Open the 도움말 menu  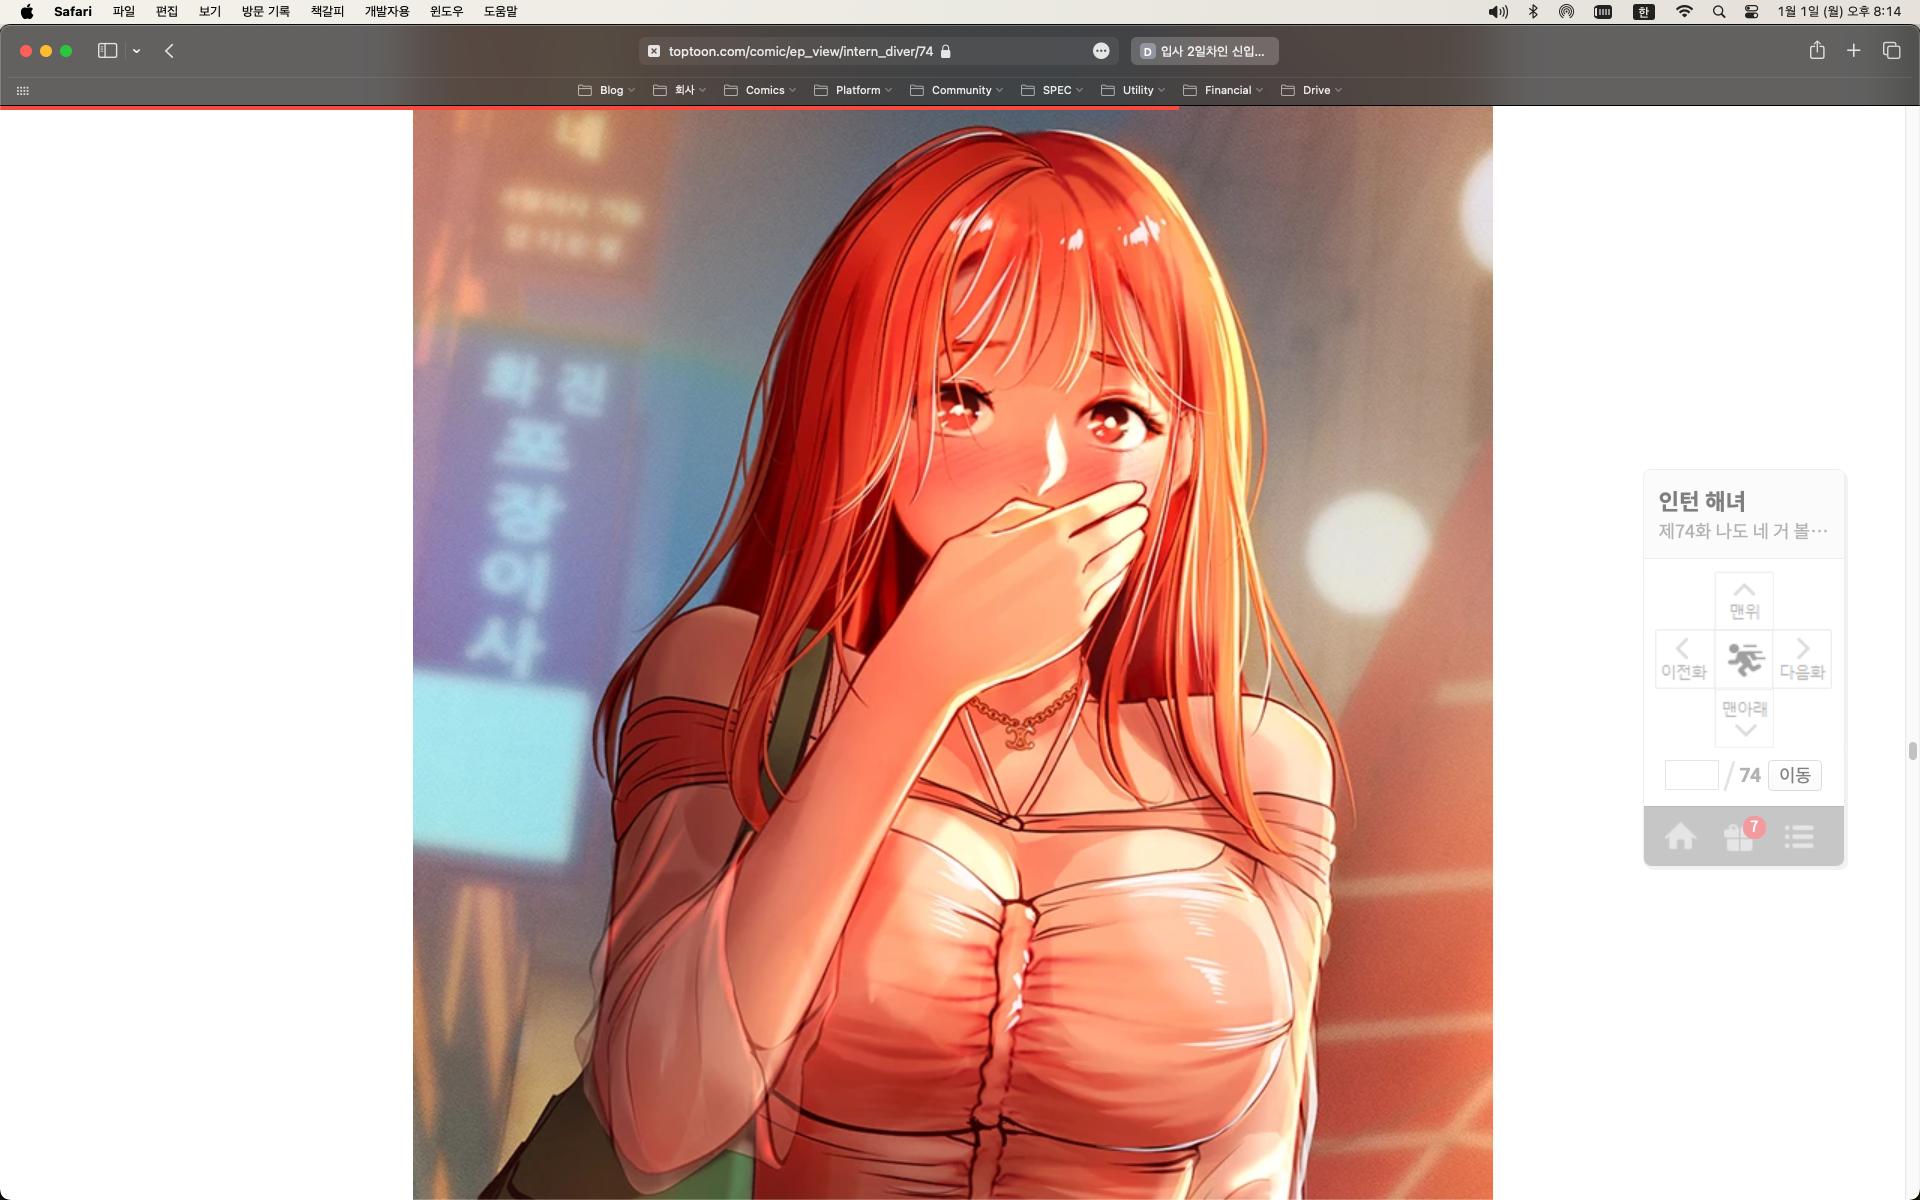[501, 12]
